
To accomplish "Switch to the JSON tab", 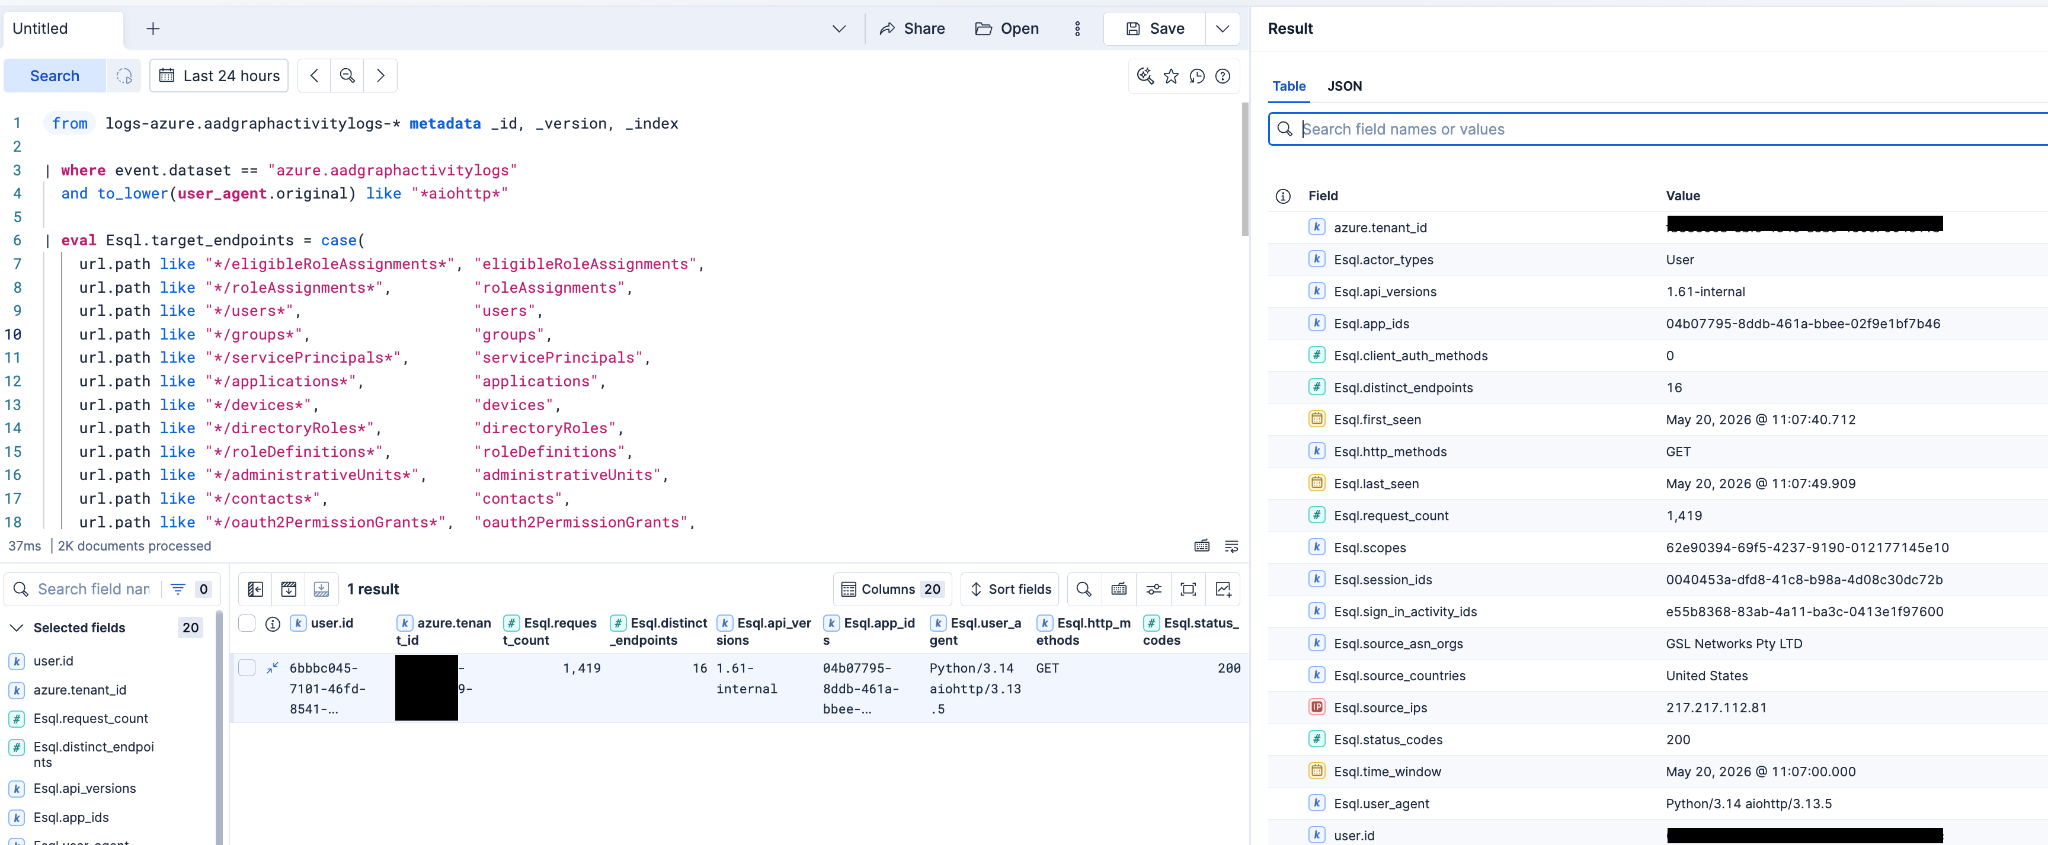I will tap(1344, 86).
